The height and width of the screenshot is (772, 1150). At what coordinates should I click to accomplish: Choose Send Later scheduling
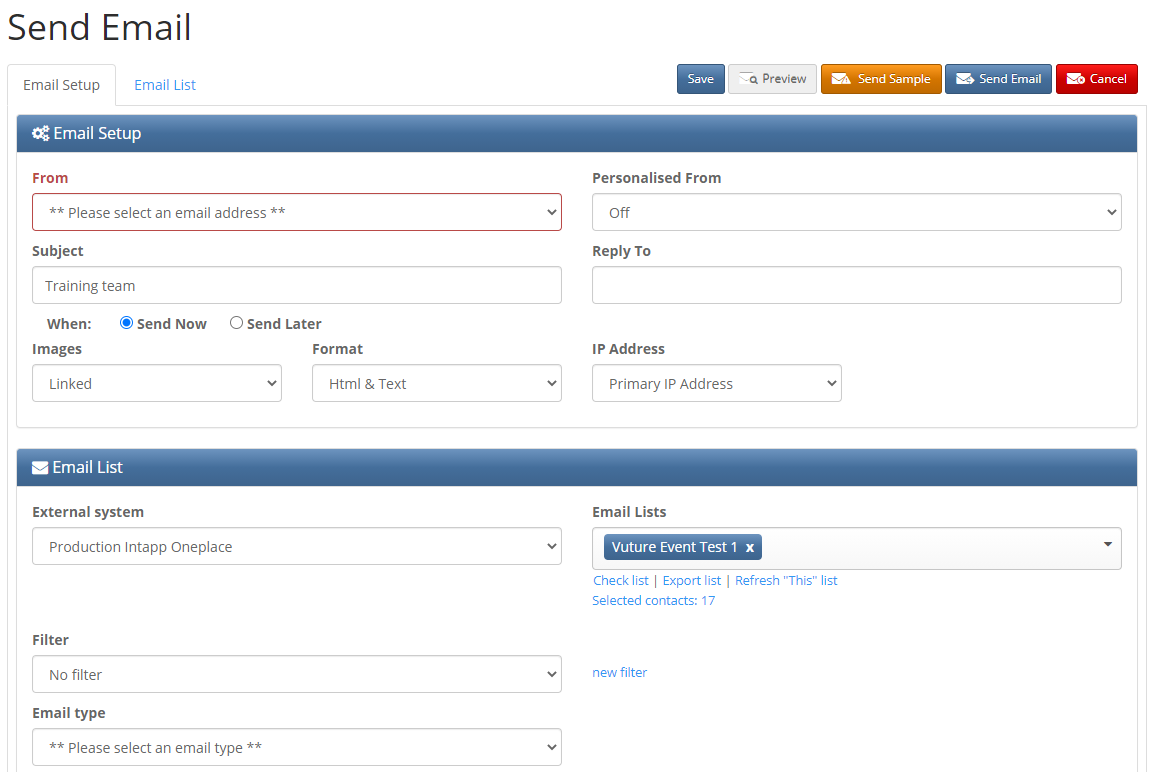[236, 322]
